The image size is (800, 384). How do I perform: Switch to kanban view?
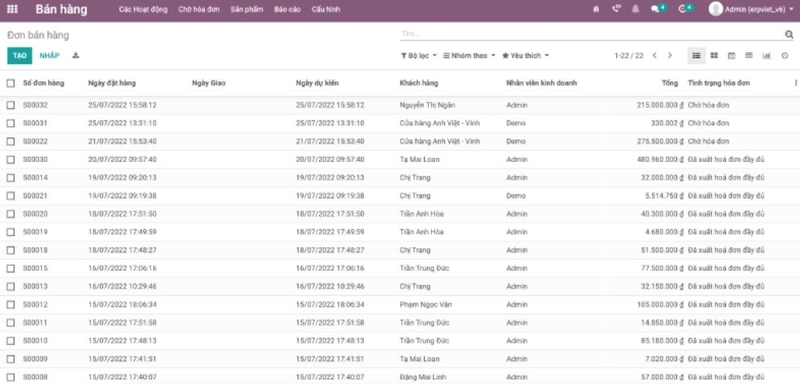pyautogui.click(x=714, y=56)
